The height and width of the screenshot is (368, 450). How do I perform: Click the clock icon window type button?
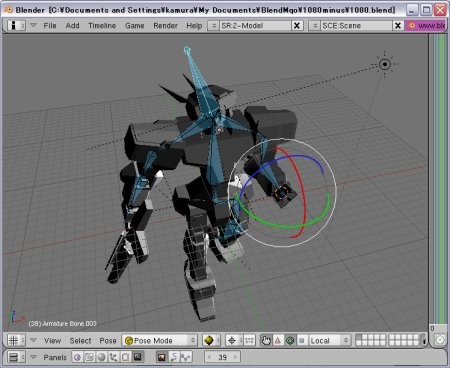(440, 340)
